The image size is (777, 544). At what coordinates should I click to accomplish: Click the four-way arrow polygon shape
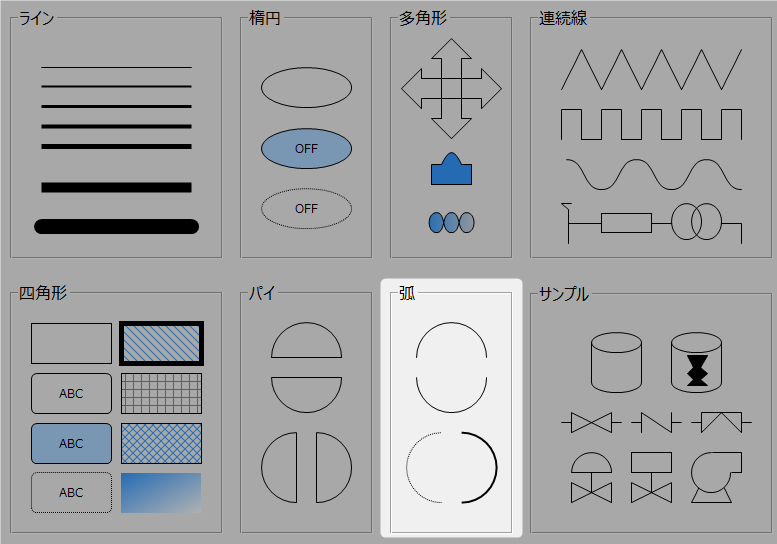[x=451, y=88]
